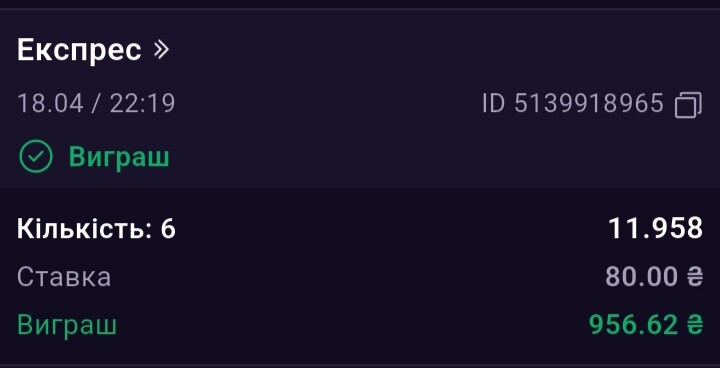720x368 pixels.
Task: Click the Виграш payout label at bottom
Action: (67, 325)
